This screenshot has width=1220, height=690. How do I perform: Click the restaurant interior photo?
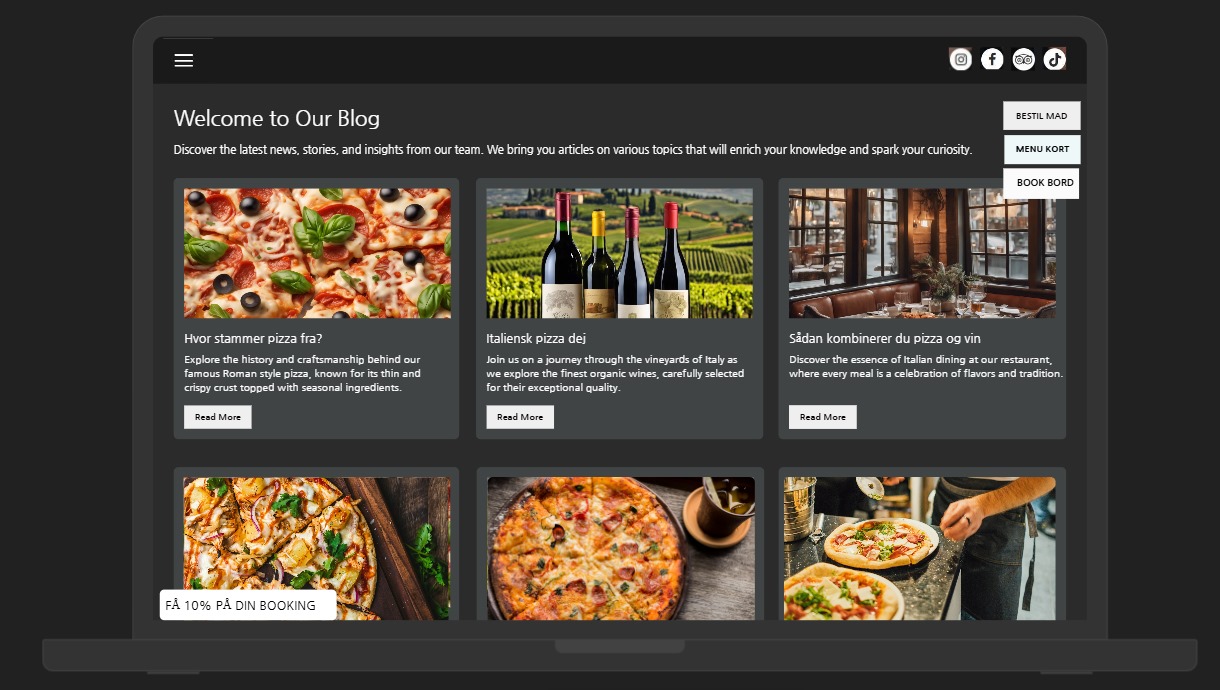(921, 252)
